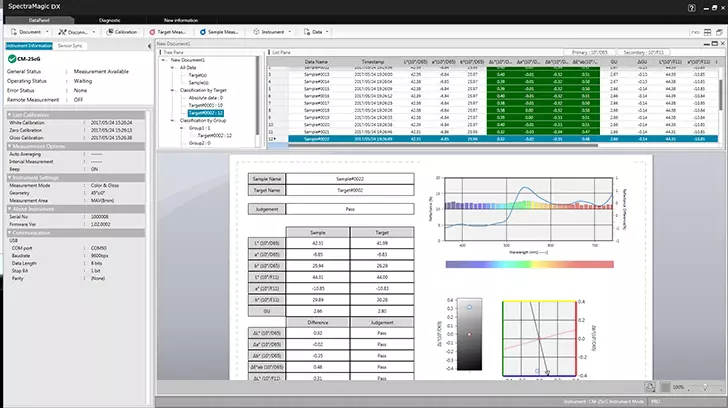The height and width of the screenshot is (408, 728).
Task: Select Target#0002 : 12 under Classification by Target
Action: click(x=206, y=113)
